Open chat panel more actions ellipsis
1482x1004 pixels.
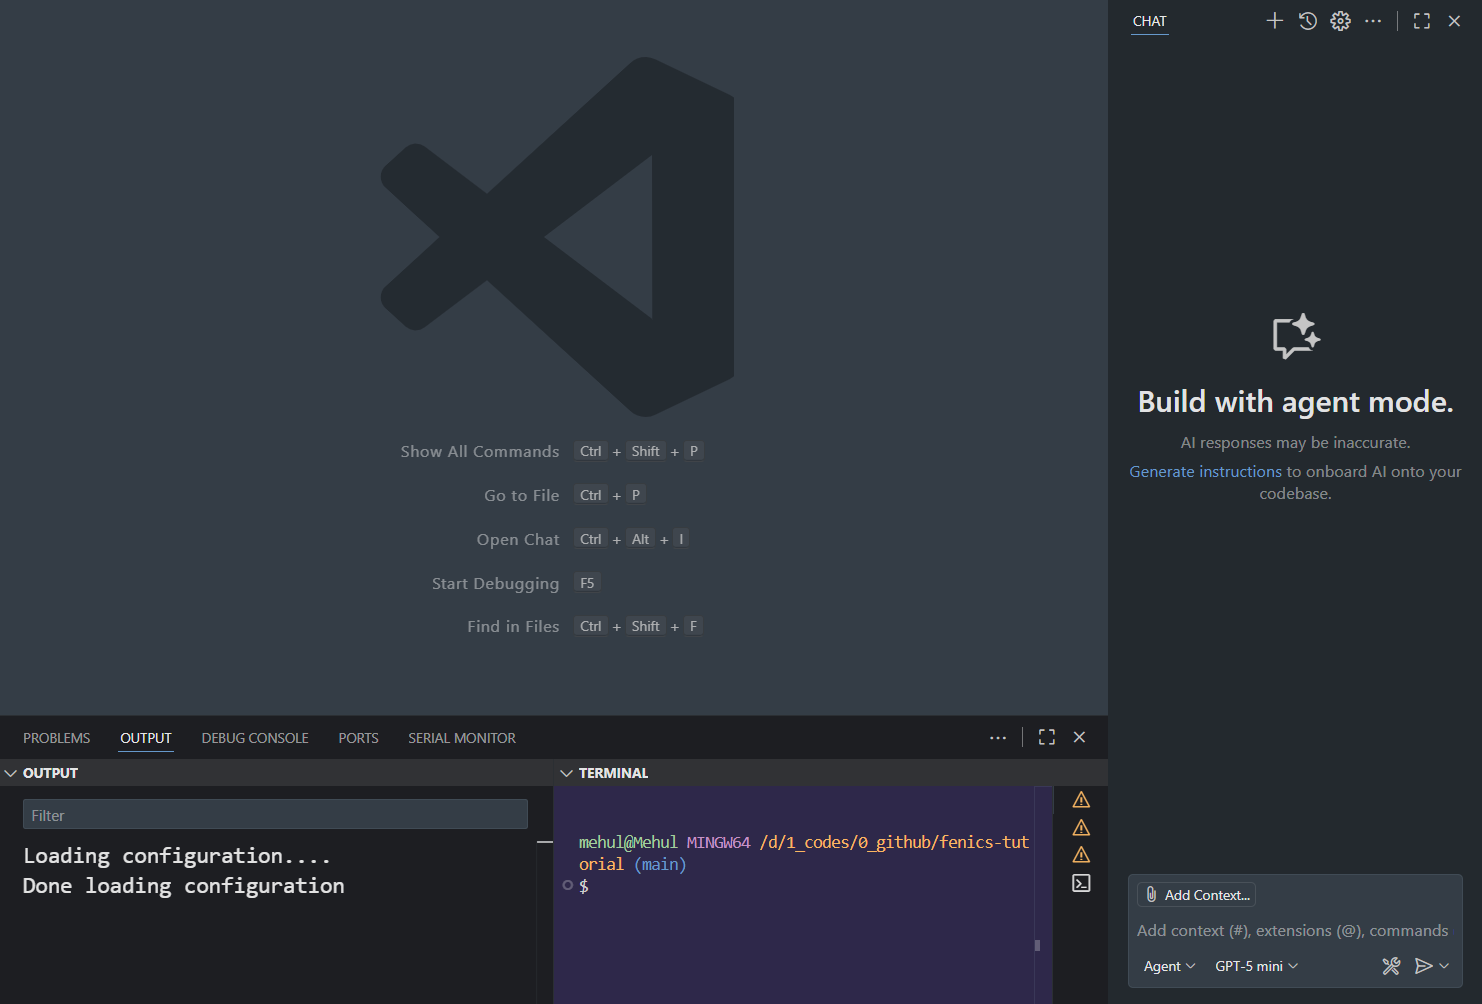coord(1373,21)
